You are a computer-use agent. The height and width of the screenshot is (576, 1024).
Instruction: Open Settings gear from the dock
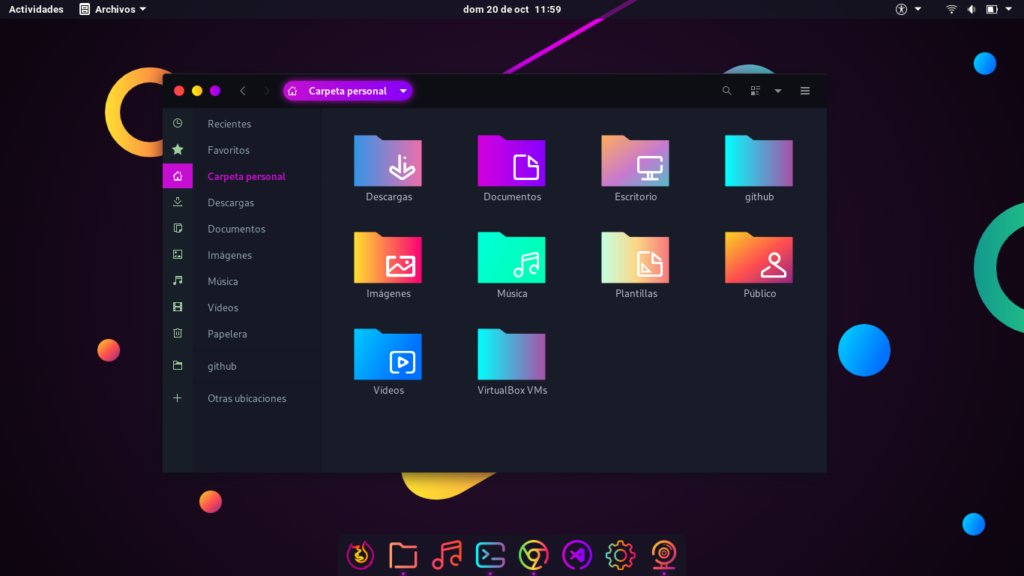coord(620,555)
